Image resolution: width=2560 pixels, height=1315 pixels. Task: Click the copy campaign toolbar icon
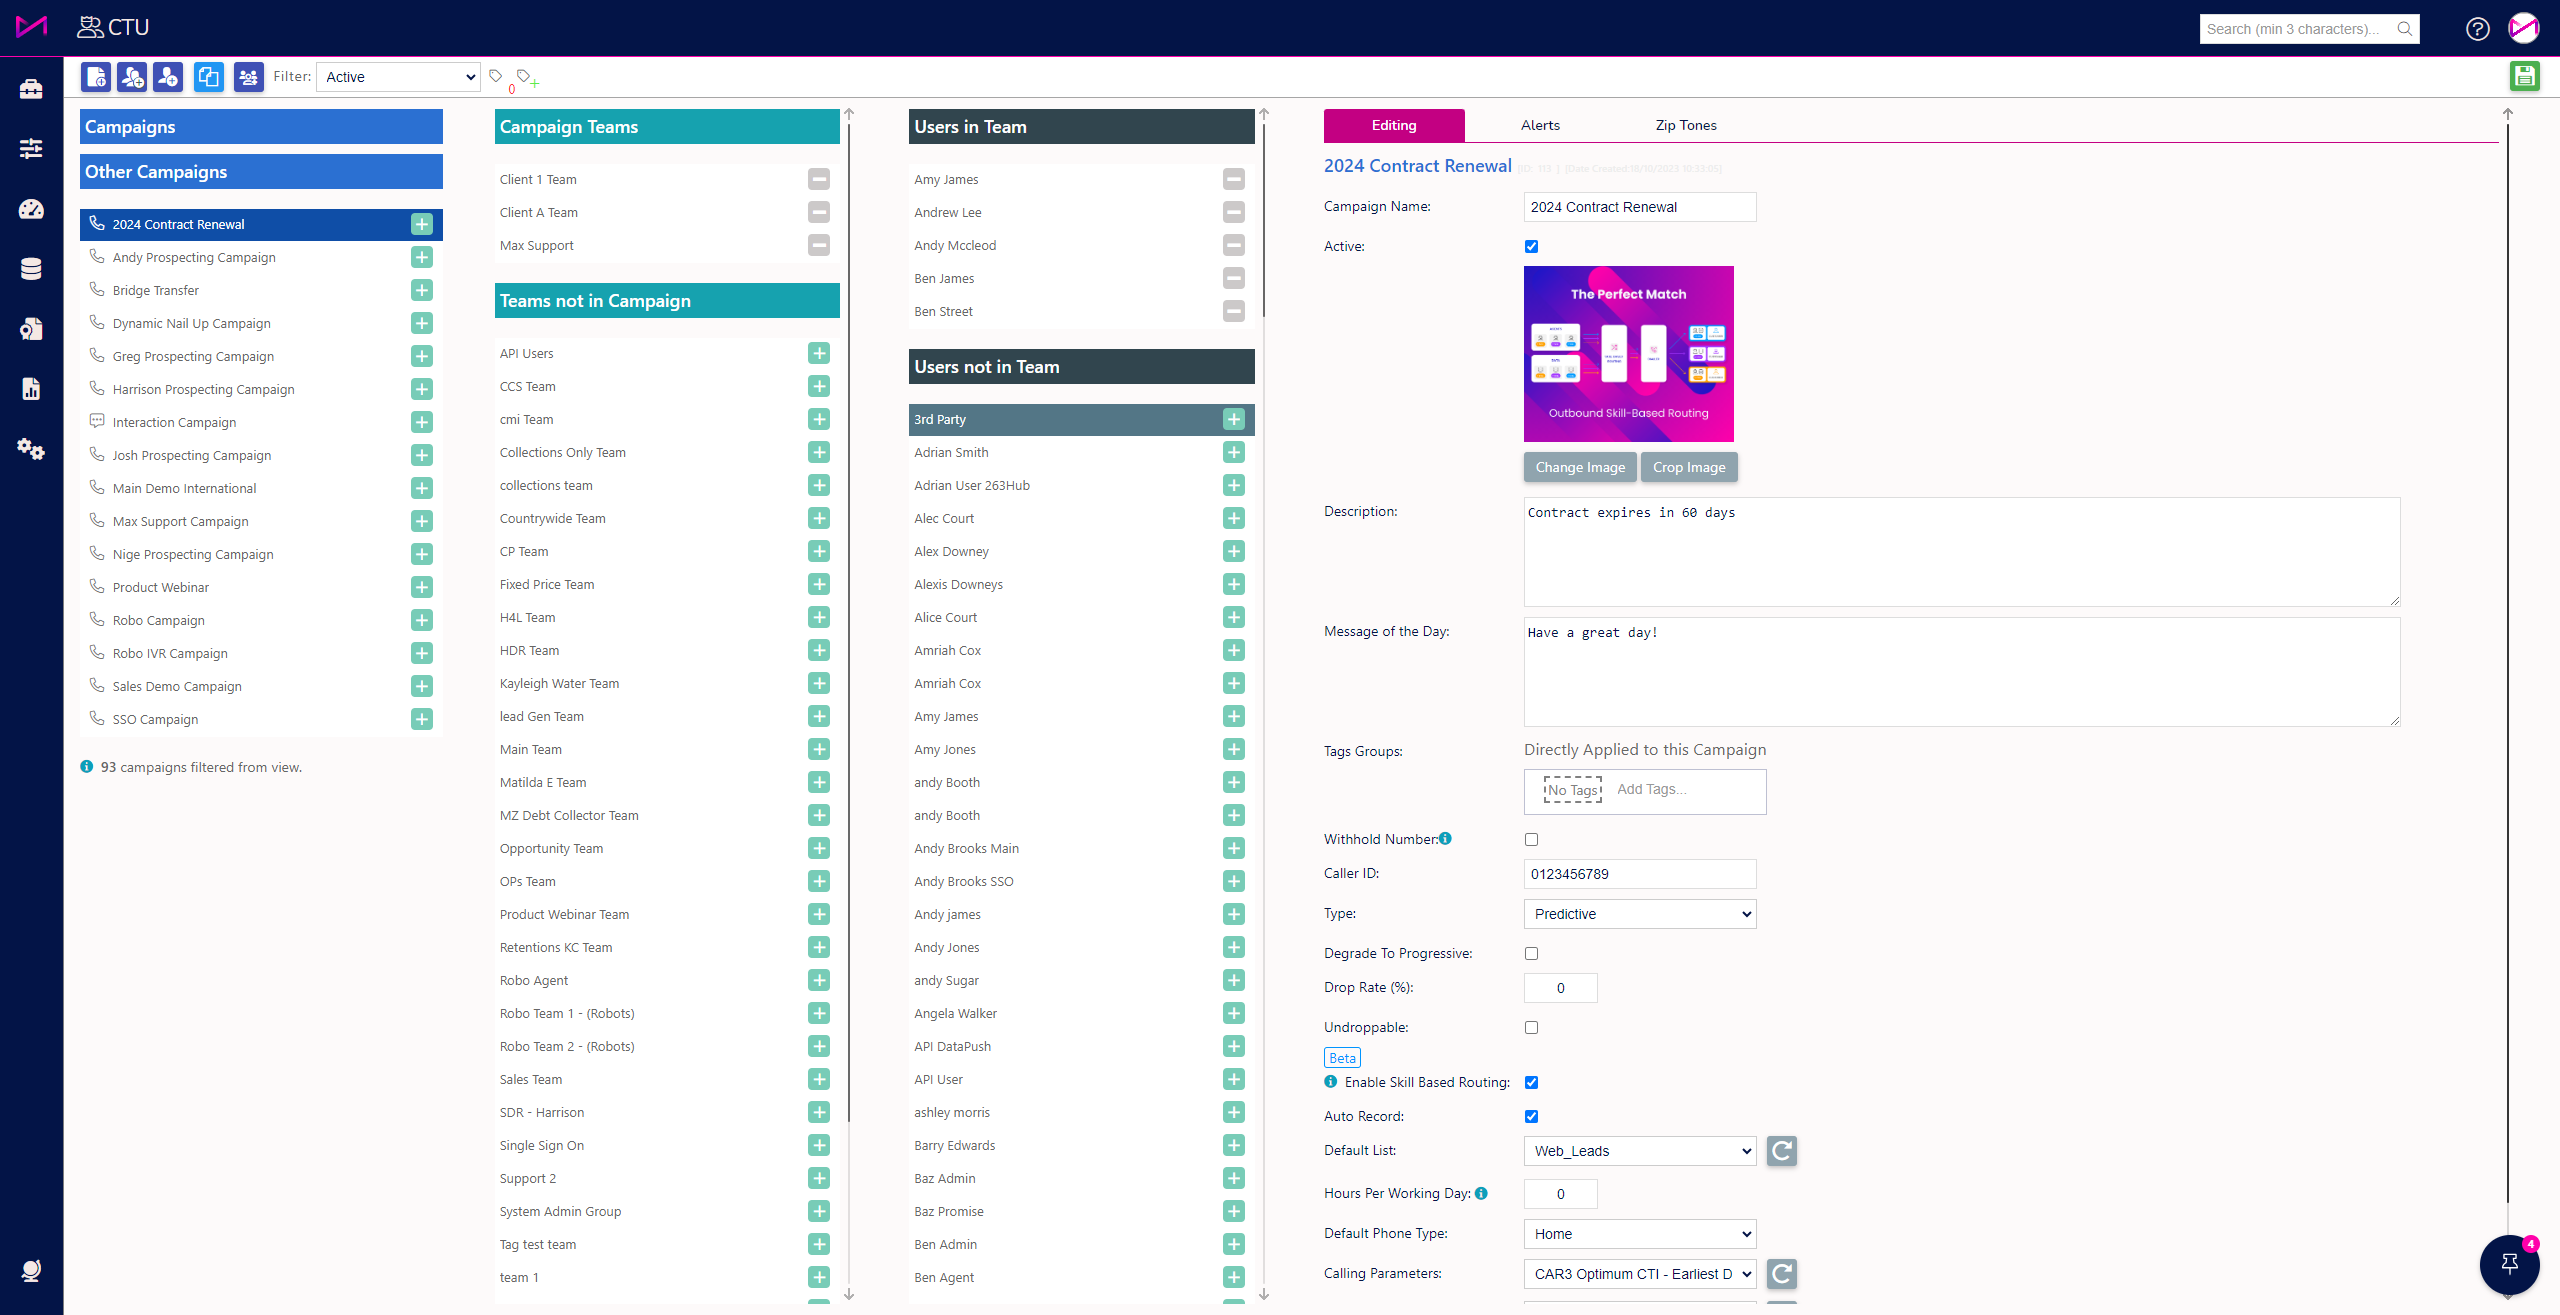[x=208, y=77]
